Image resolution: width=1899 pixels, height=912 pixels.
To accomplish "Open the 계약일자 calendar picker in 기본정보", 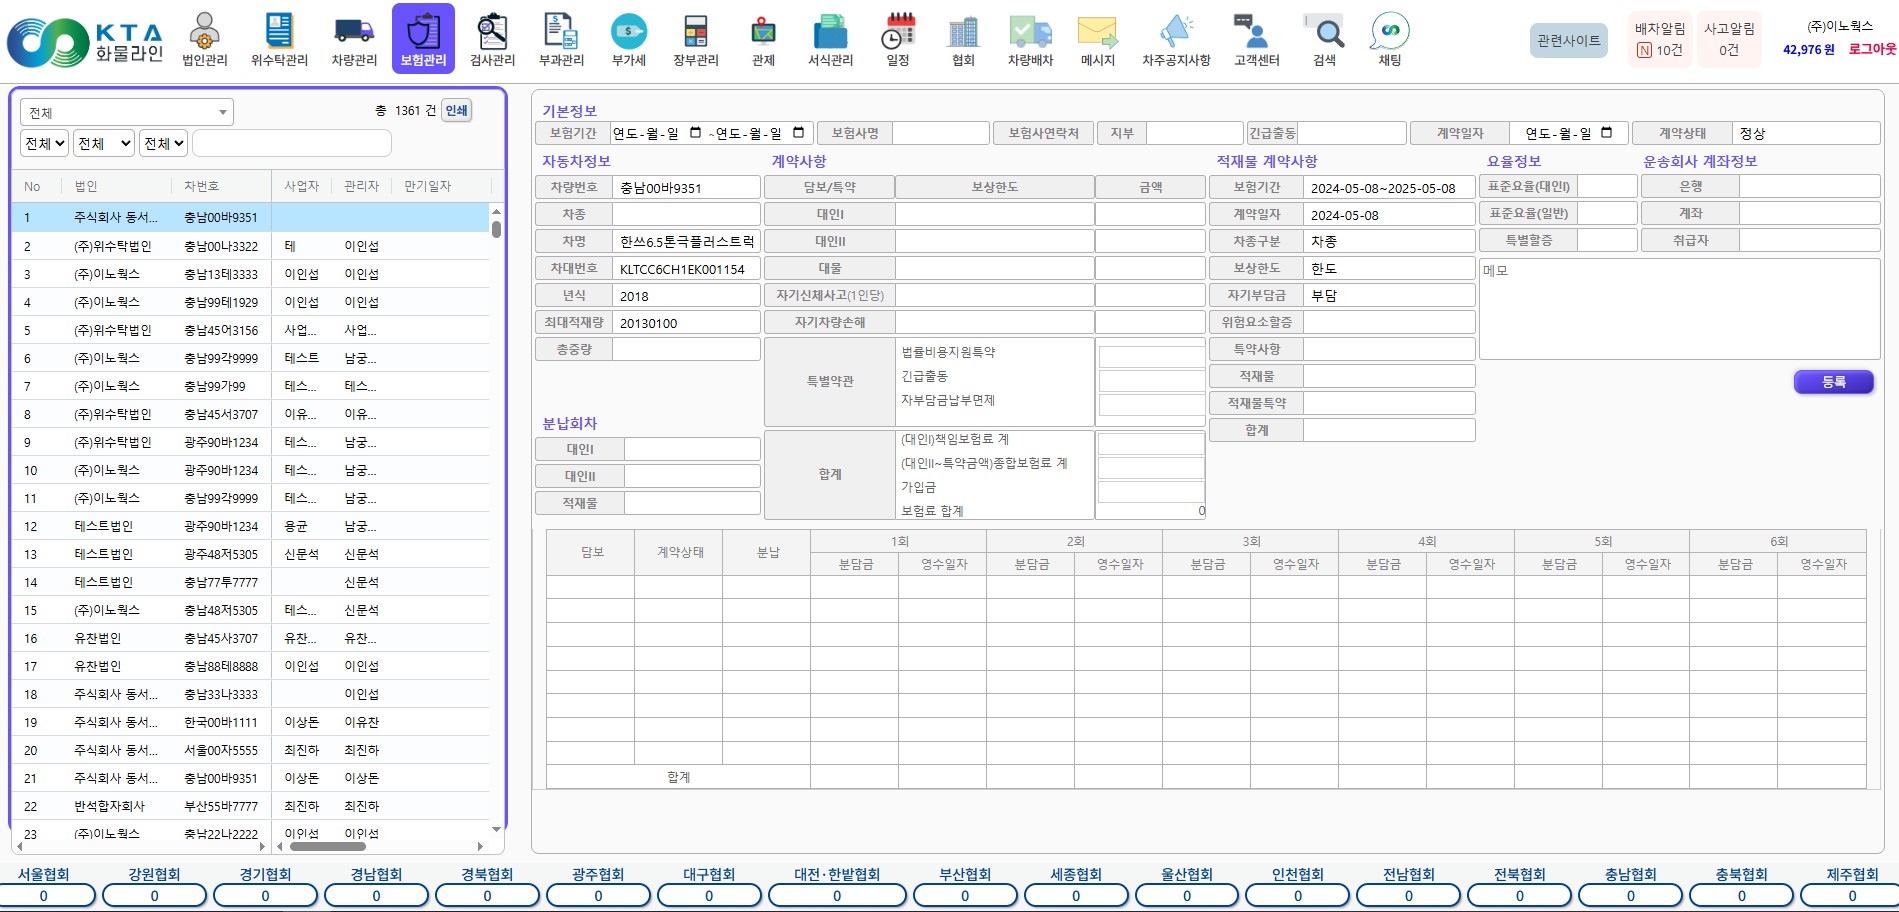I will 1607,133.
